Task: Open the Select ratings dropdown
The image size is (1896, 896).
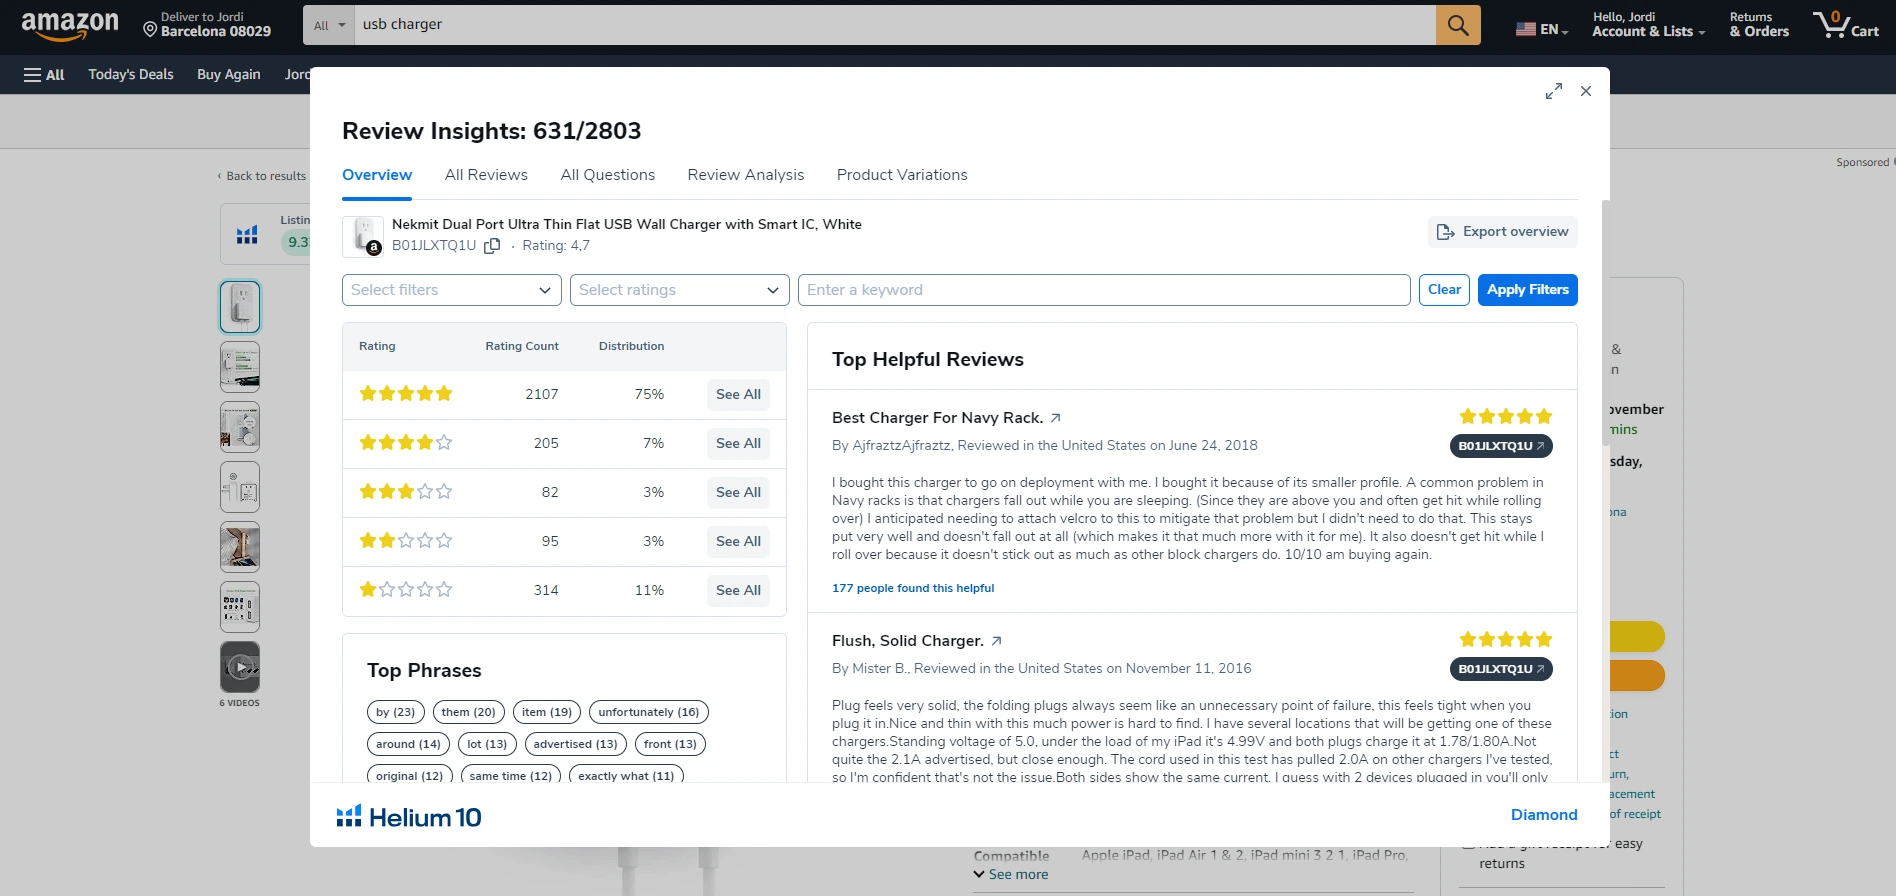Action: [679, 290]
